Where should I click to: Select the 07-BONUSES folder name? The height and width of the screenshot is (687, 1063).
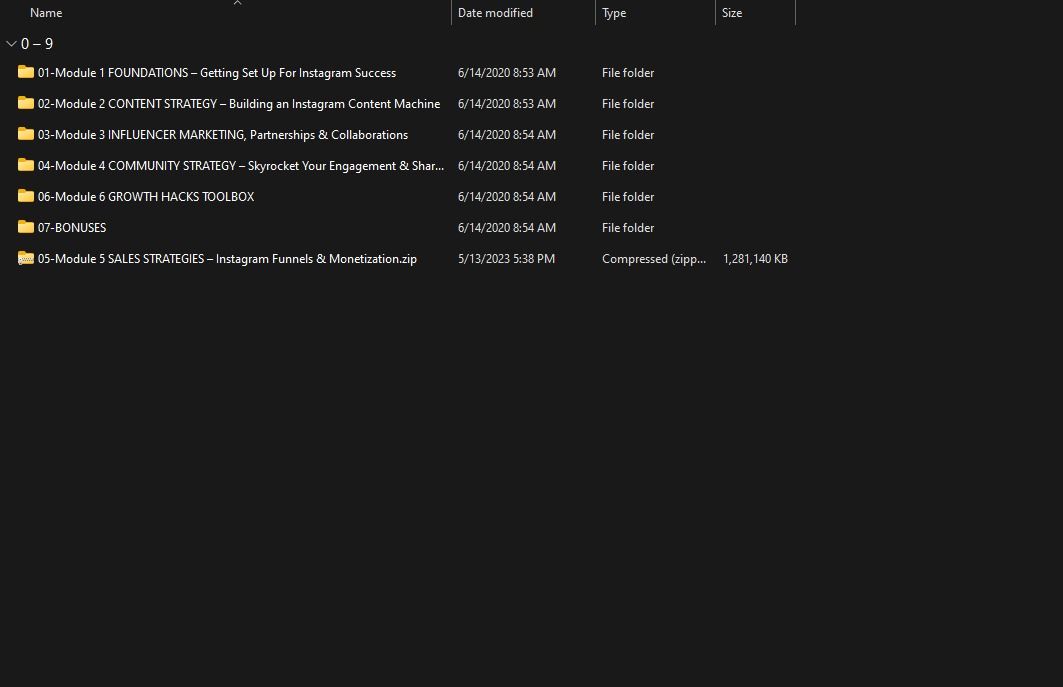(x=72, y=228)
